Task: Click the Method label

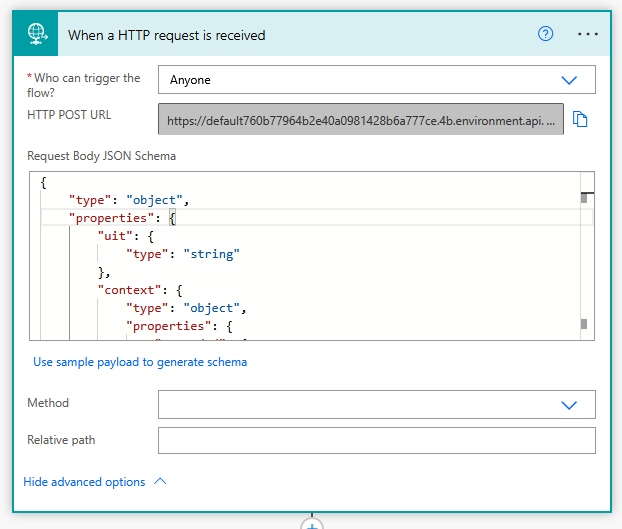Action: pos(48,403)
